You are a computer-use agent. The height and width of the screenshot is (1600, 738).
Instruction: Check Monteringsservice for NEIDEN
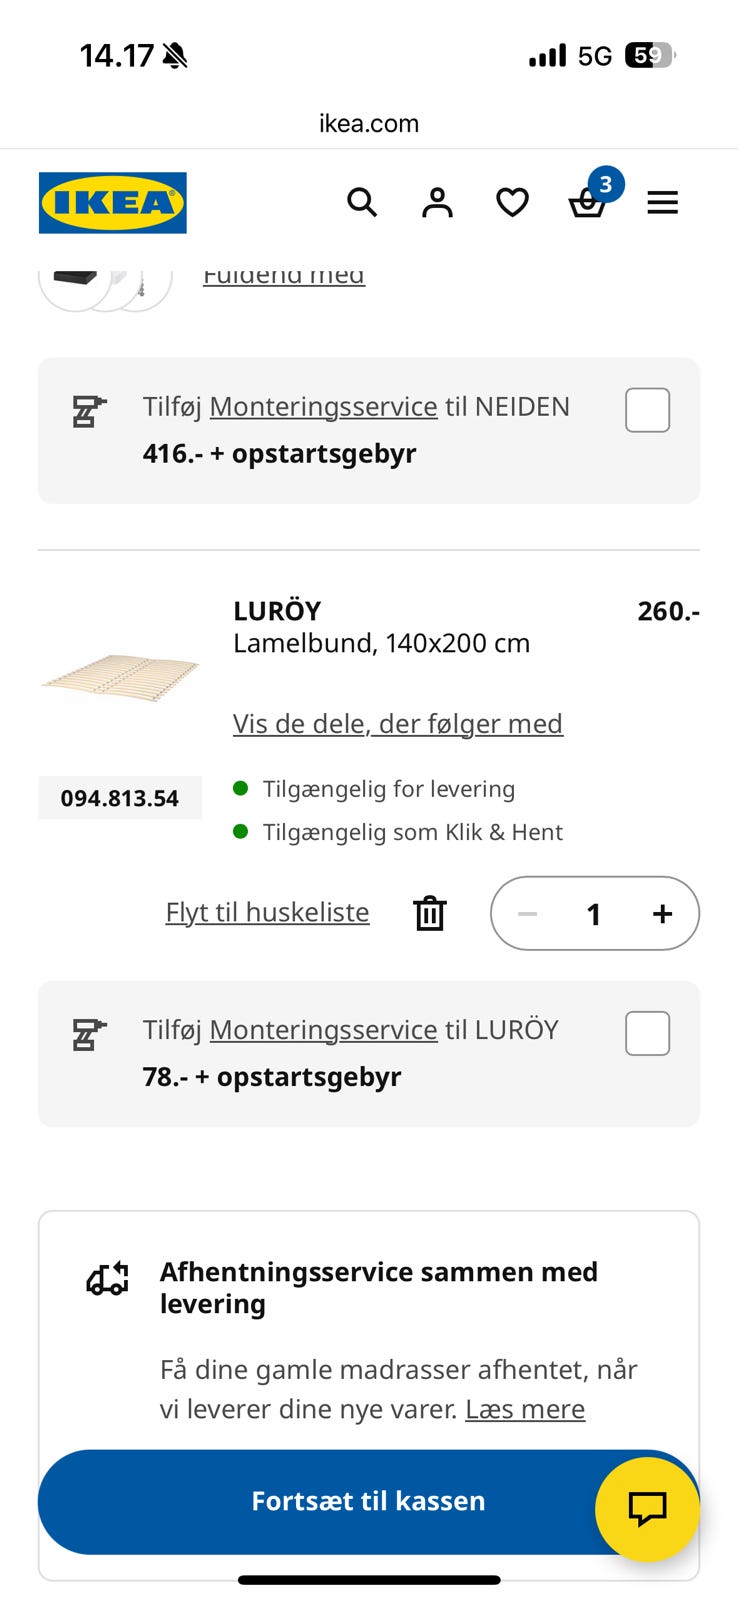coord(647,410)
